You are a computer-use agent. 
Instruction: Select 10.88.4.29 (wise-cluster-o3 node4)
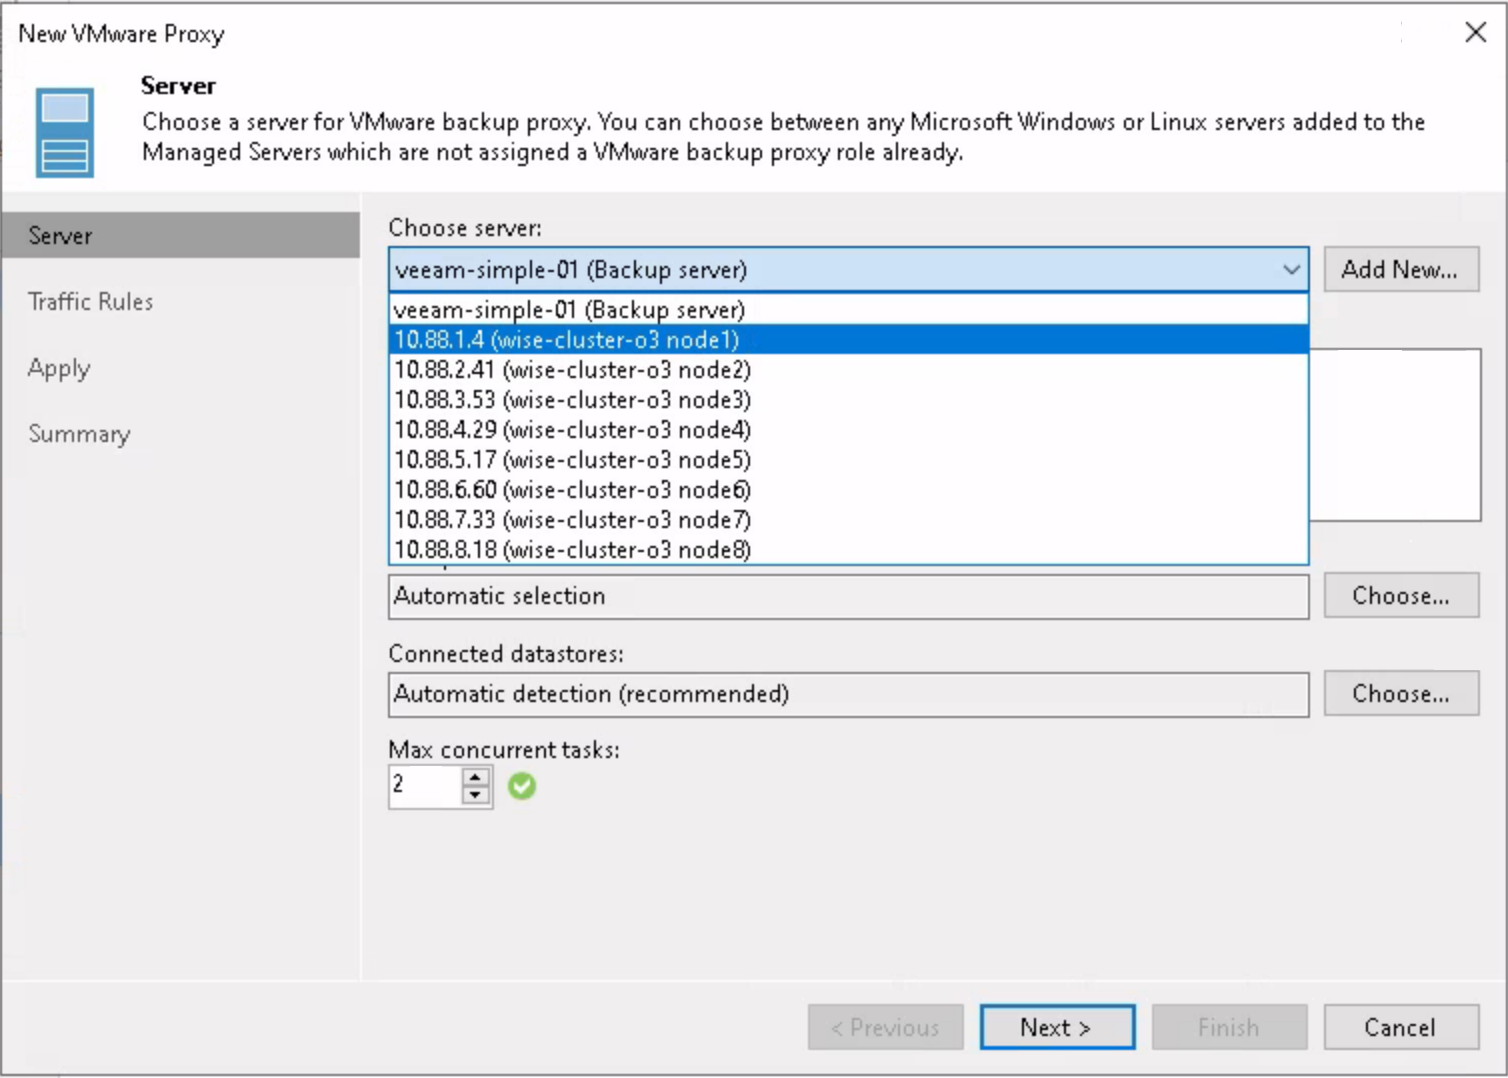tap(848, 429)
